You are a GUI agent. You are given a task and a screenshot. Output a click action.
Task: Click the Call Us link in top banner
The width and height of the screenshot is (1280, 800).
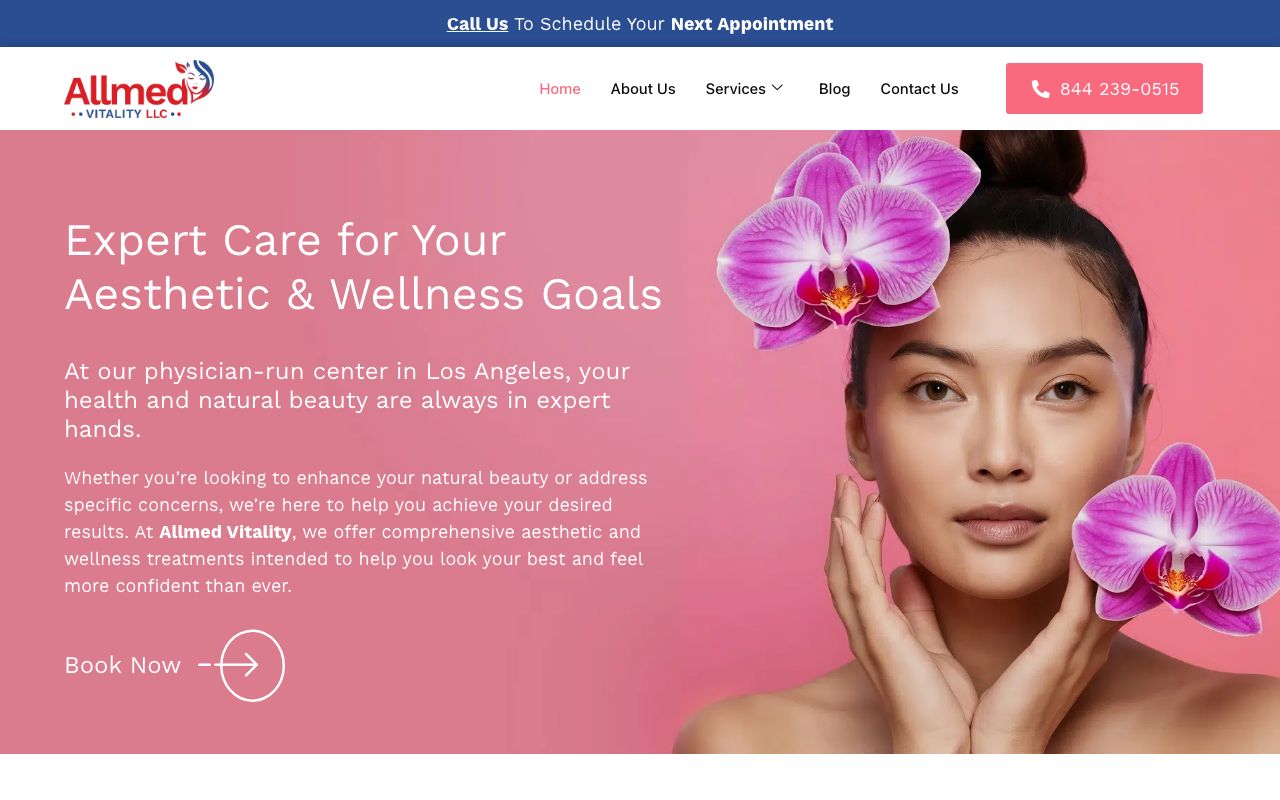[477, 24]
